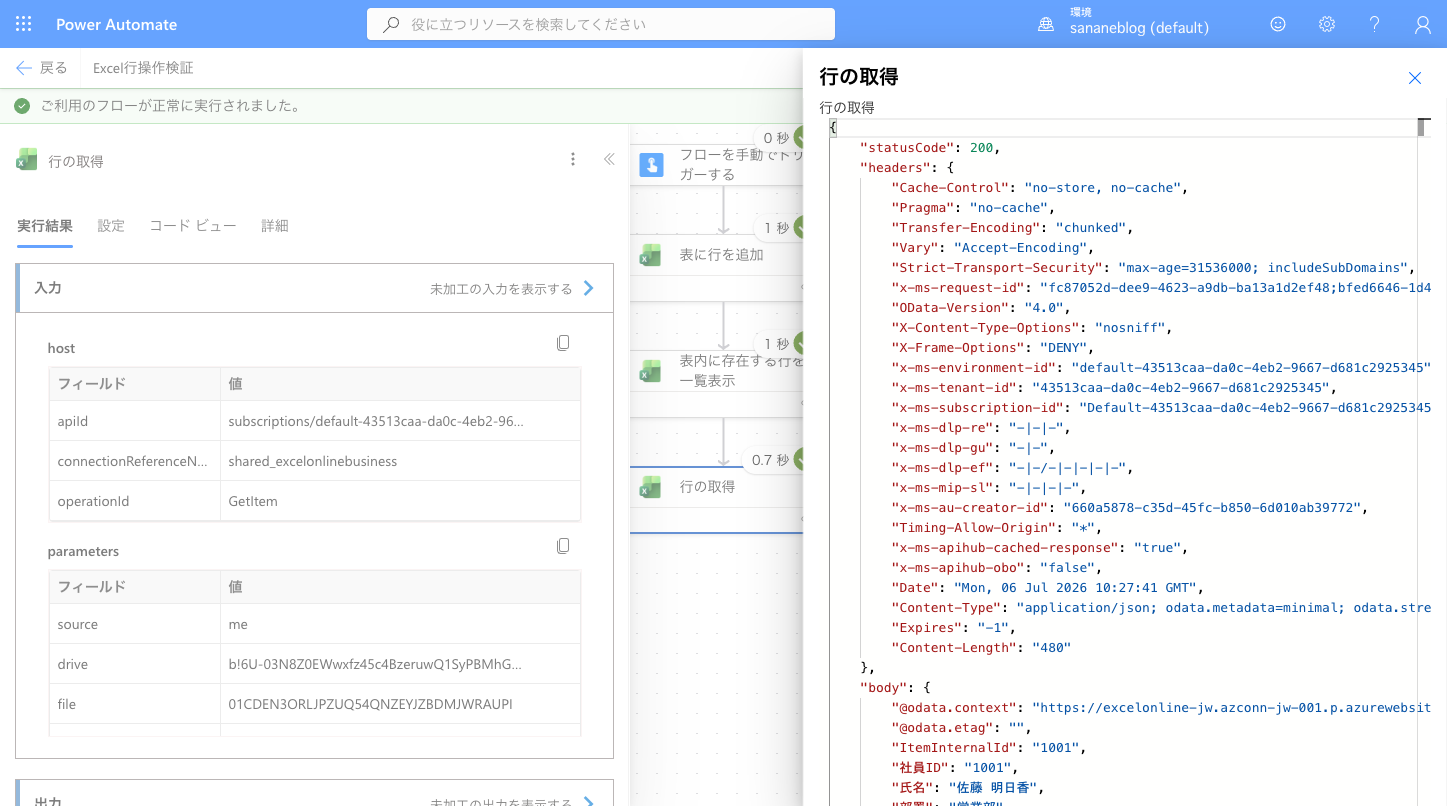
Task: Open the settings gear icon
Action: tap(1327, 24)
